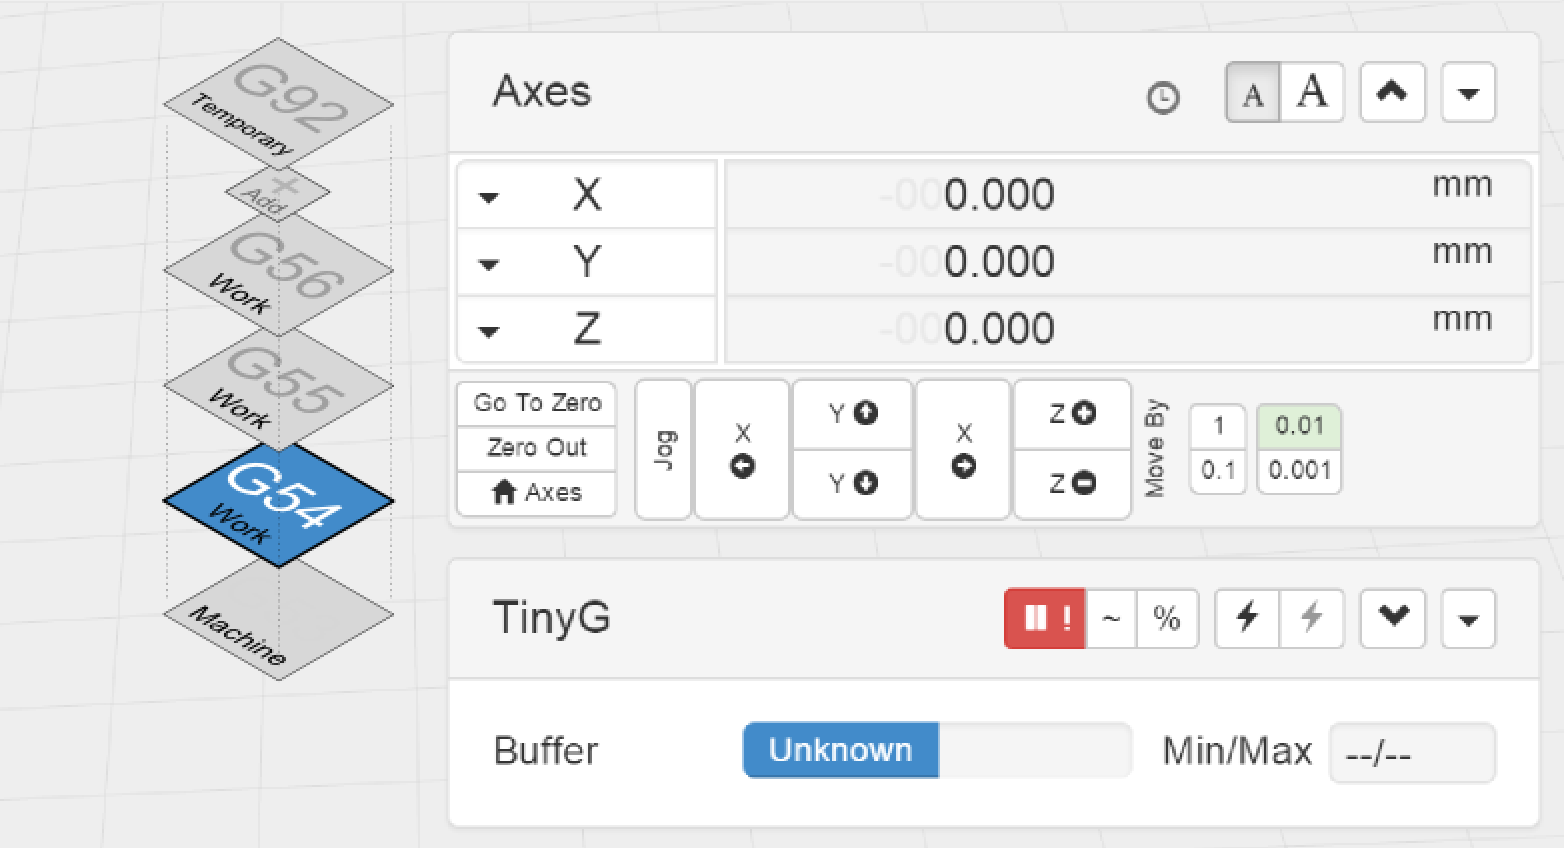Click the Zero Out button
The image size is (1564, 848).
(x=537, y=447)
